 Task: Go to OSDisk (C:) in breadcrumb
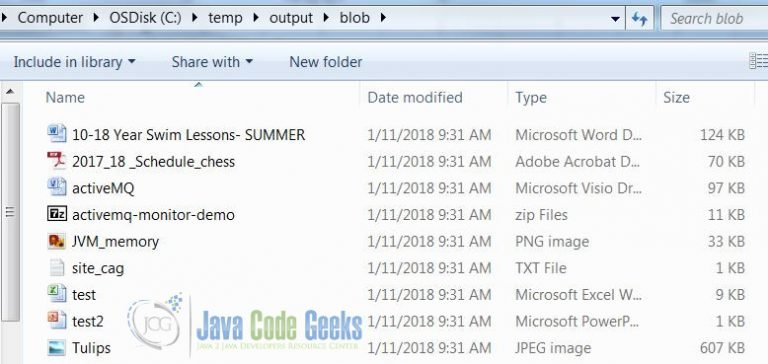pos(145,18)
